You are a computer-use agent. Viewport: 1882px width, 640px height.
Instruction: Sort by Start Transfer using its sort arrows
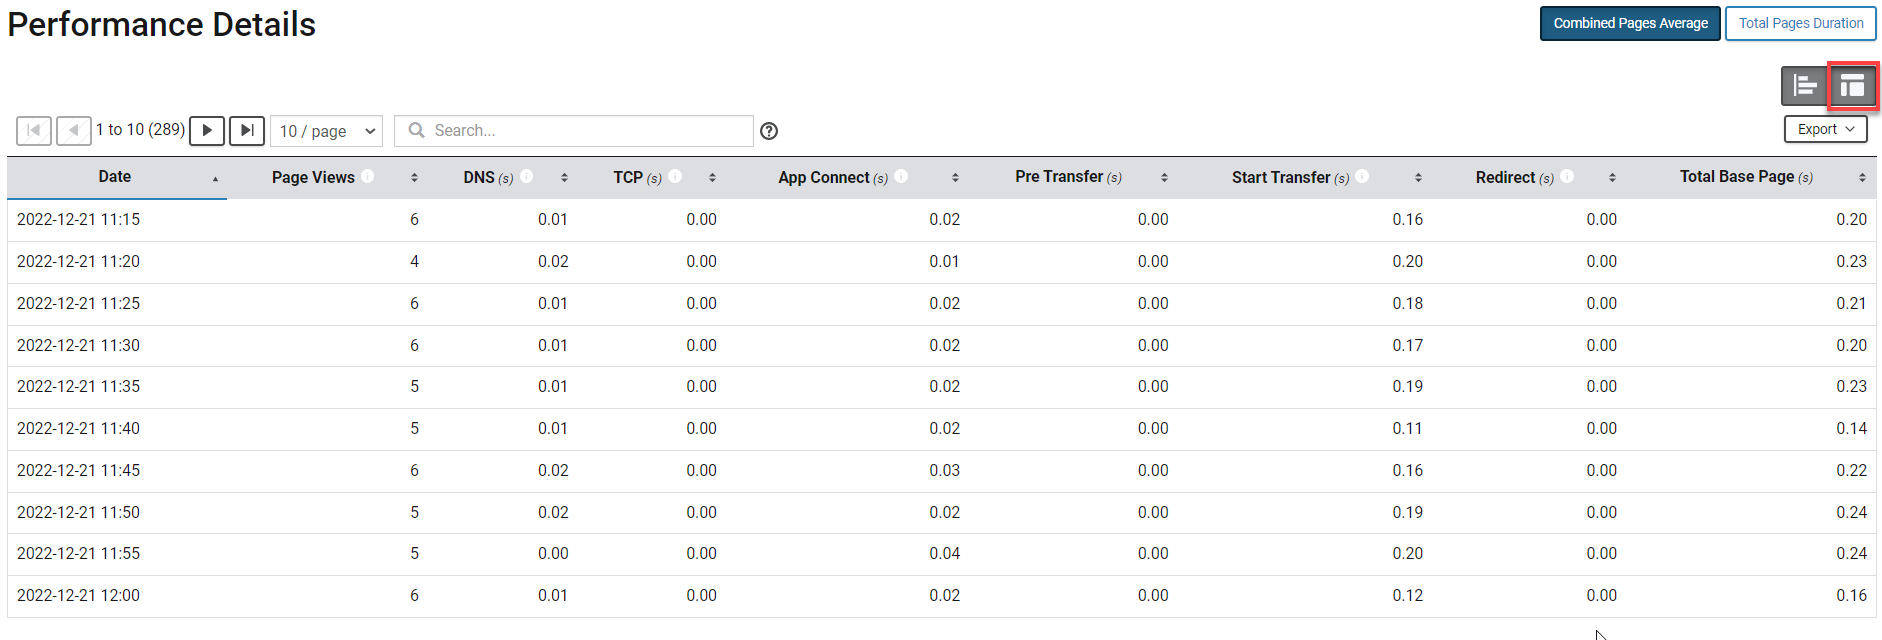[1418, 178]
